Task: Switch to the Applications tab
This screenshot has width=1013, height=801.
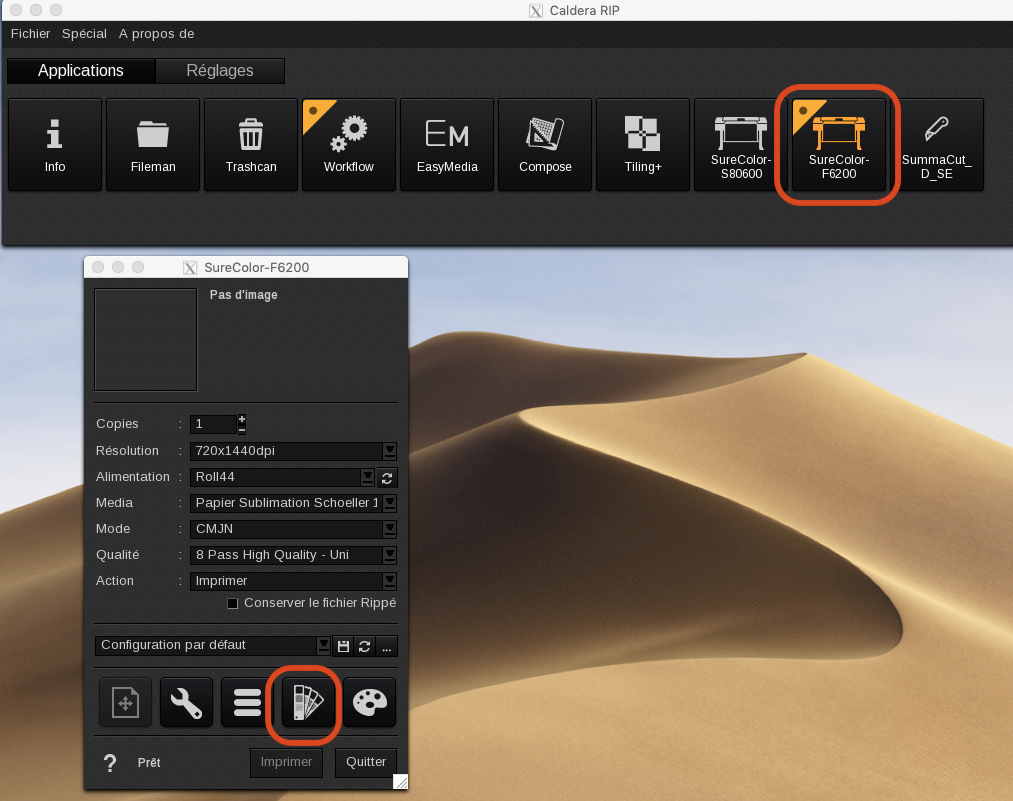Action: pyautogui.click(x=81, y=70)
